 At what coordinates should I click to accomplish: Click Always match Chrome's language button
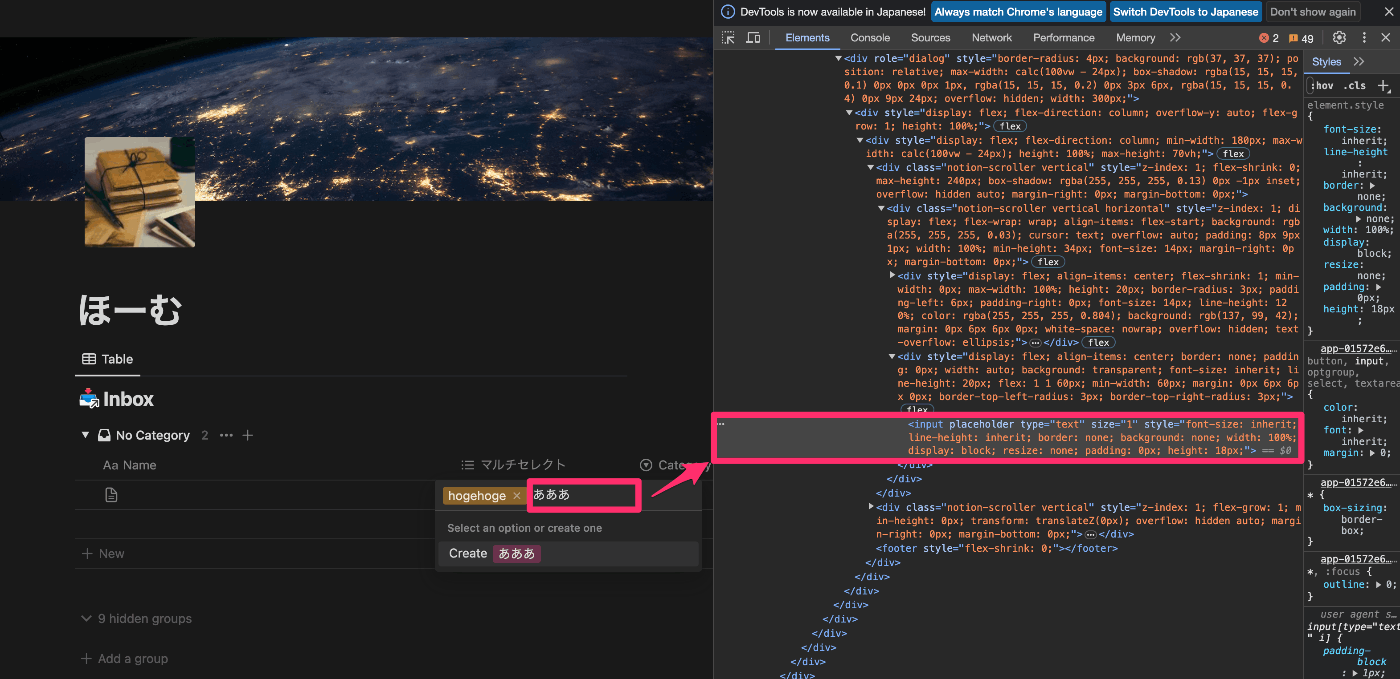click(1018, 12)
